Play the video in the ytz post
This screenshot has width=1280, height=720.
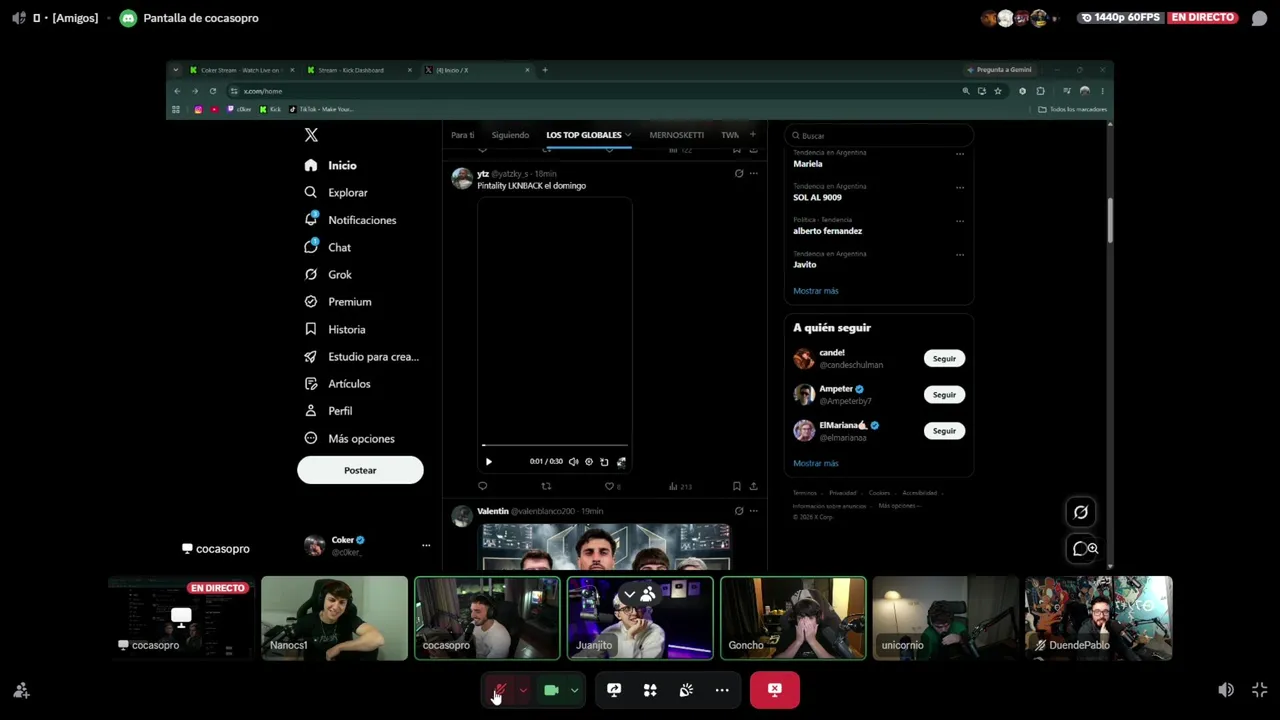[488, 462]
